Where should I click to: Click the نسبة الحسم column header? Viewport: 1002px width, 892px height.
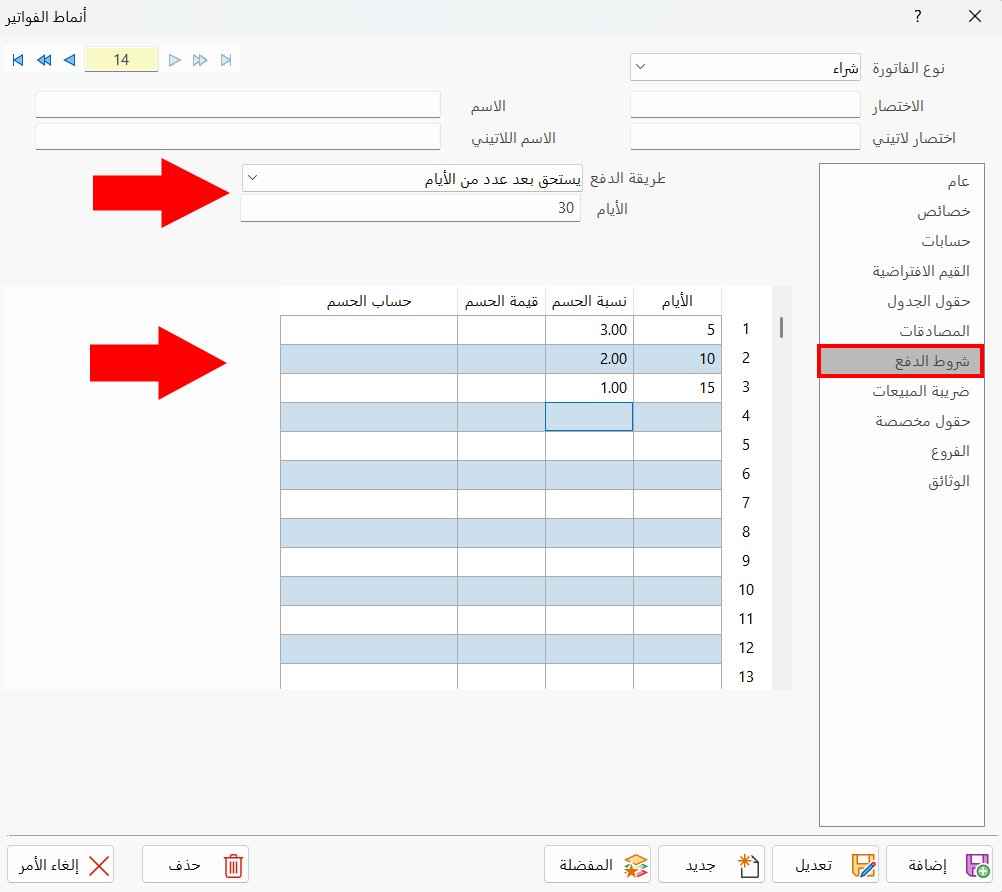click(x=589, y=301)
